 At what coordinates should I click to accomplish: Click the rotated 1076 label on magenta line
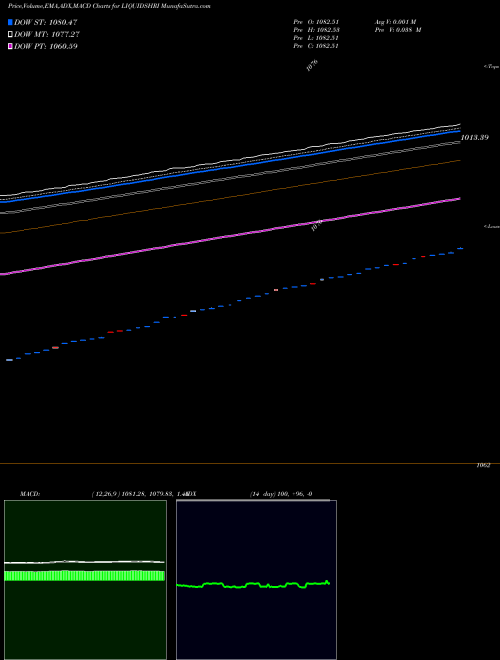[316, 226]
